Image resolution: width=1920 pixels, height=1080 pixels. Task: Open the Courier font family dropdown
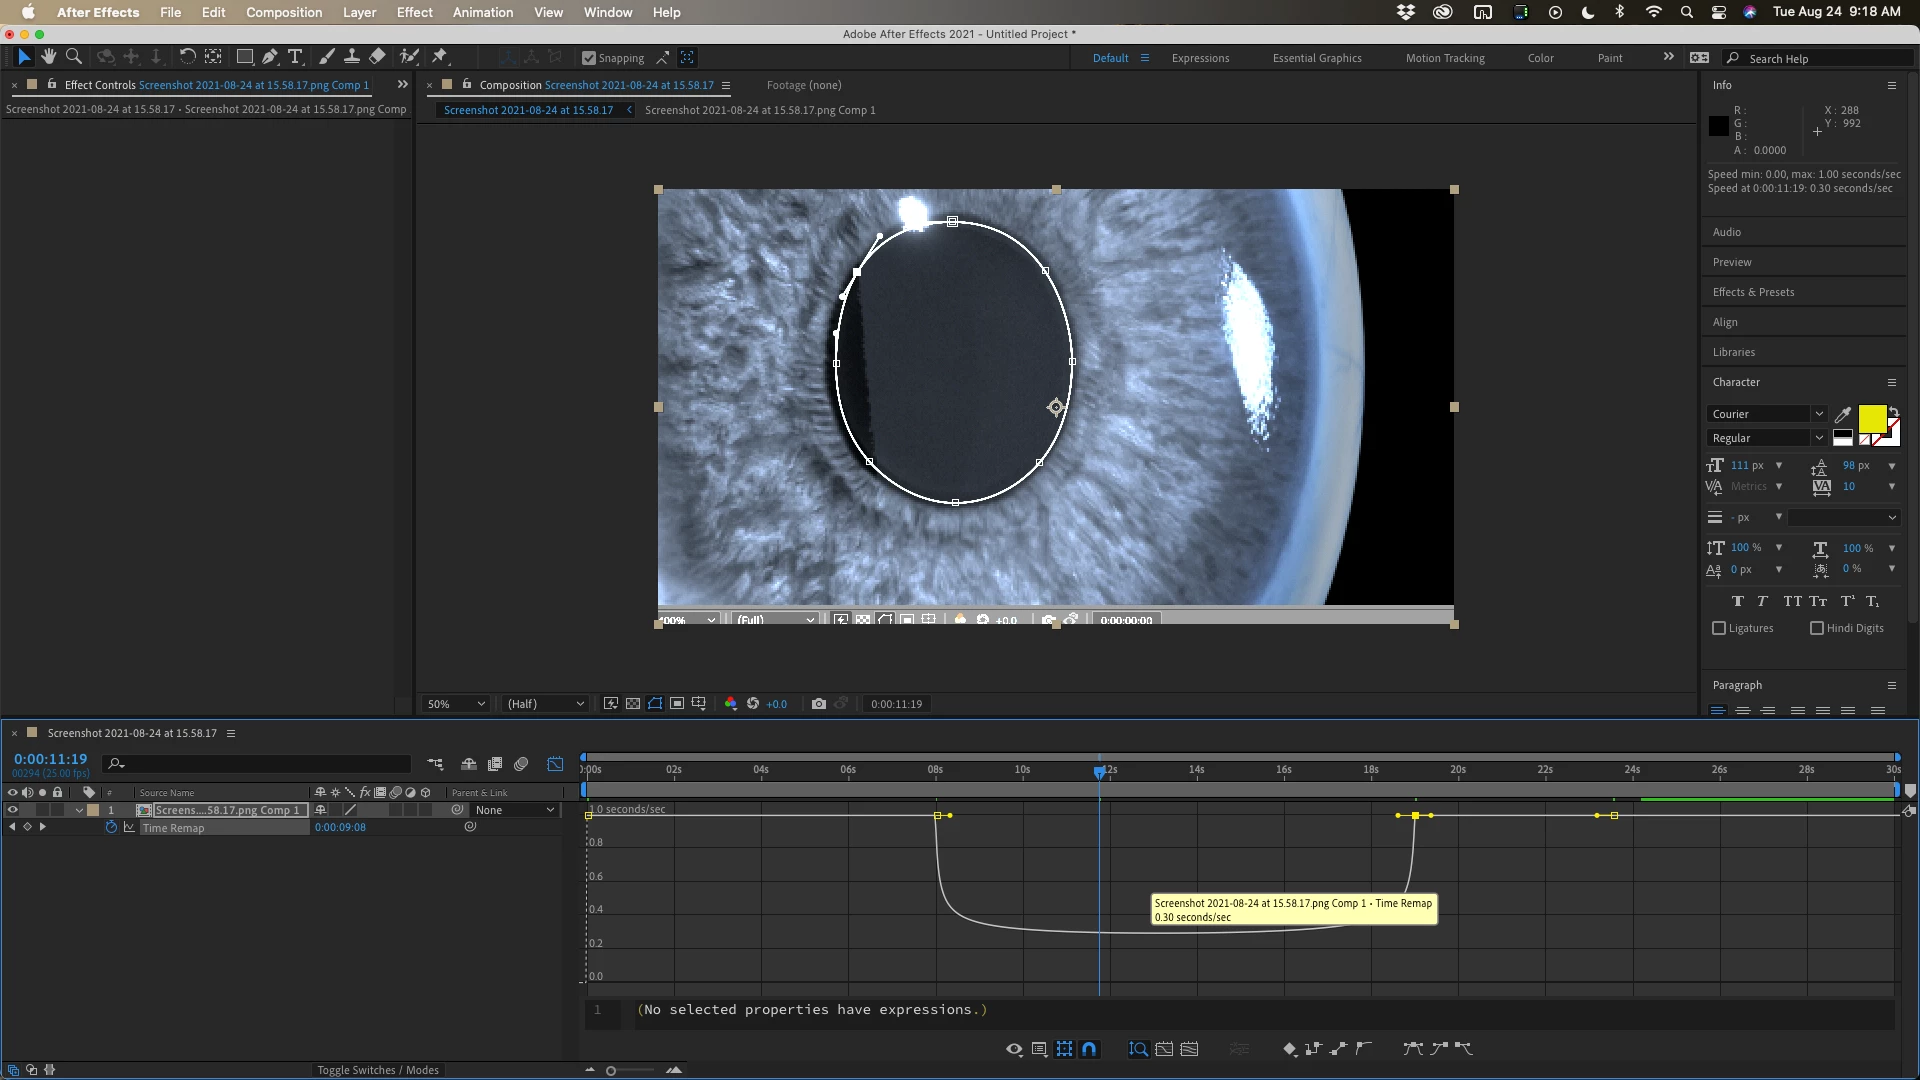[x=1767, y=414]
